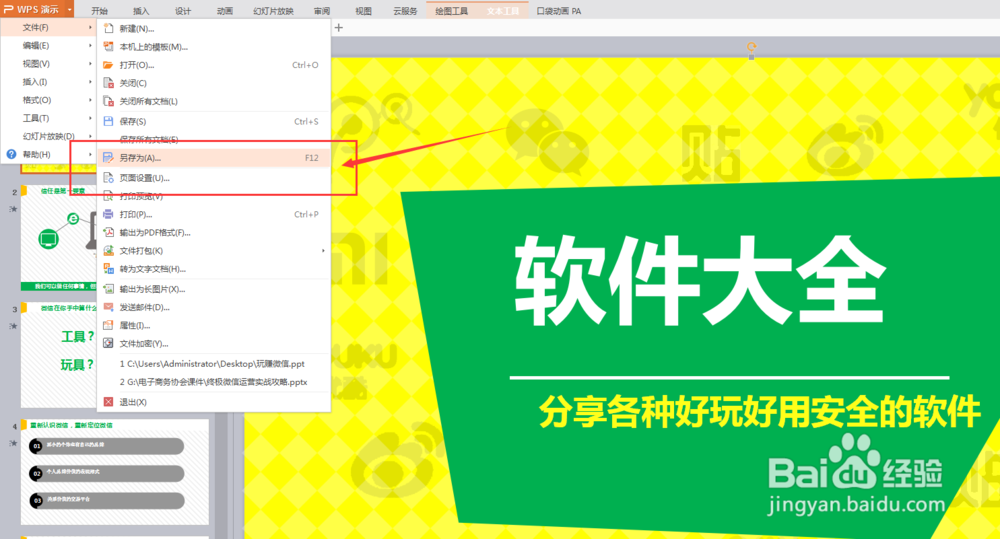
Task: Click the 发送邮件(D) envelope icon
Action: (108, 307)
